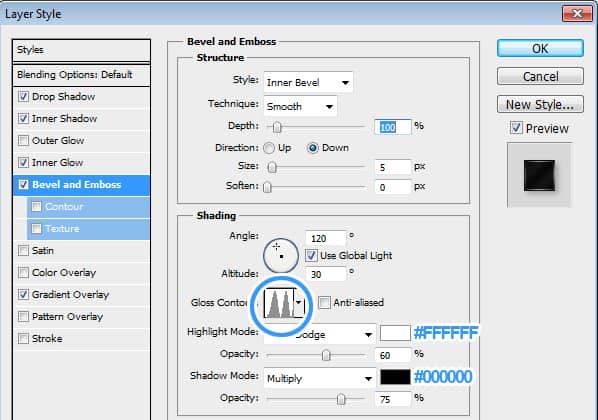Toggle the Anti-aliased checkbox

(x=325, y=303)
